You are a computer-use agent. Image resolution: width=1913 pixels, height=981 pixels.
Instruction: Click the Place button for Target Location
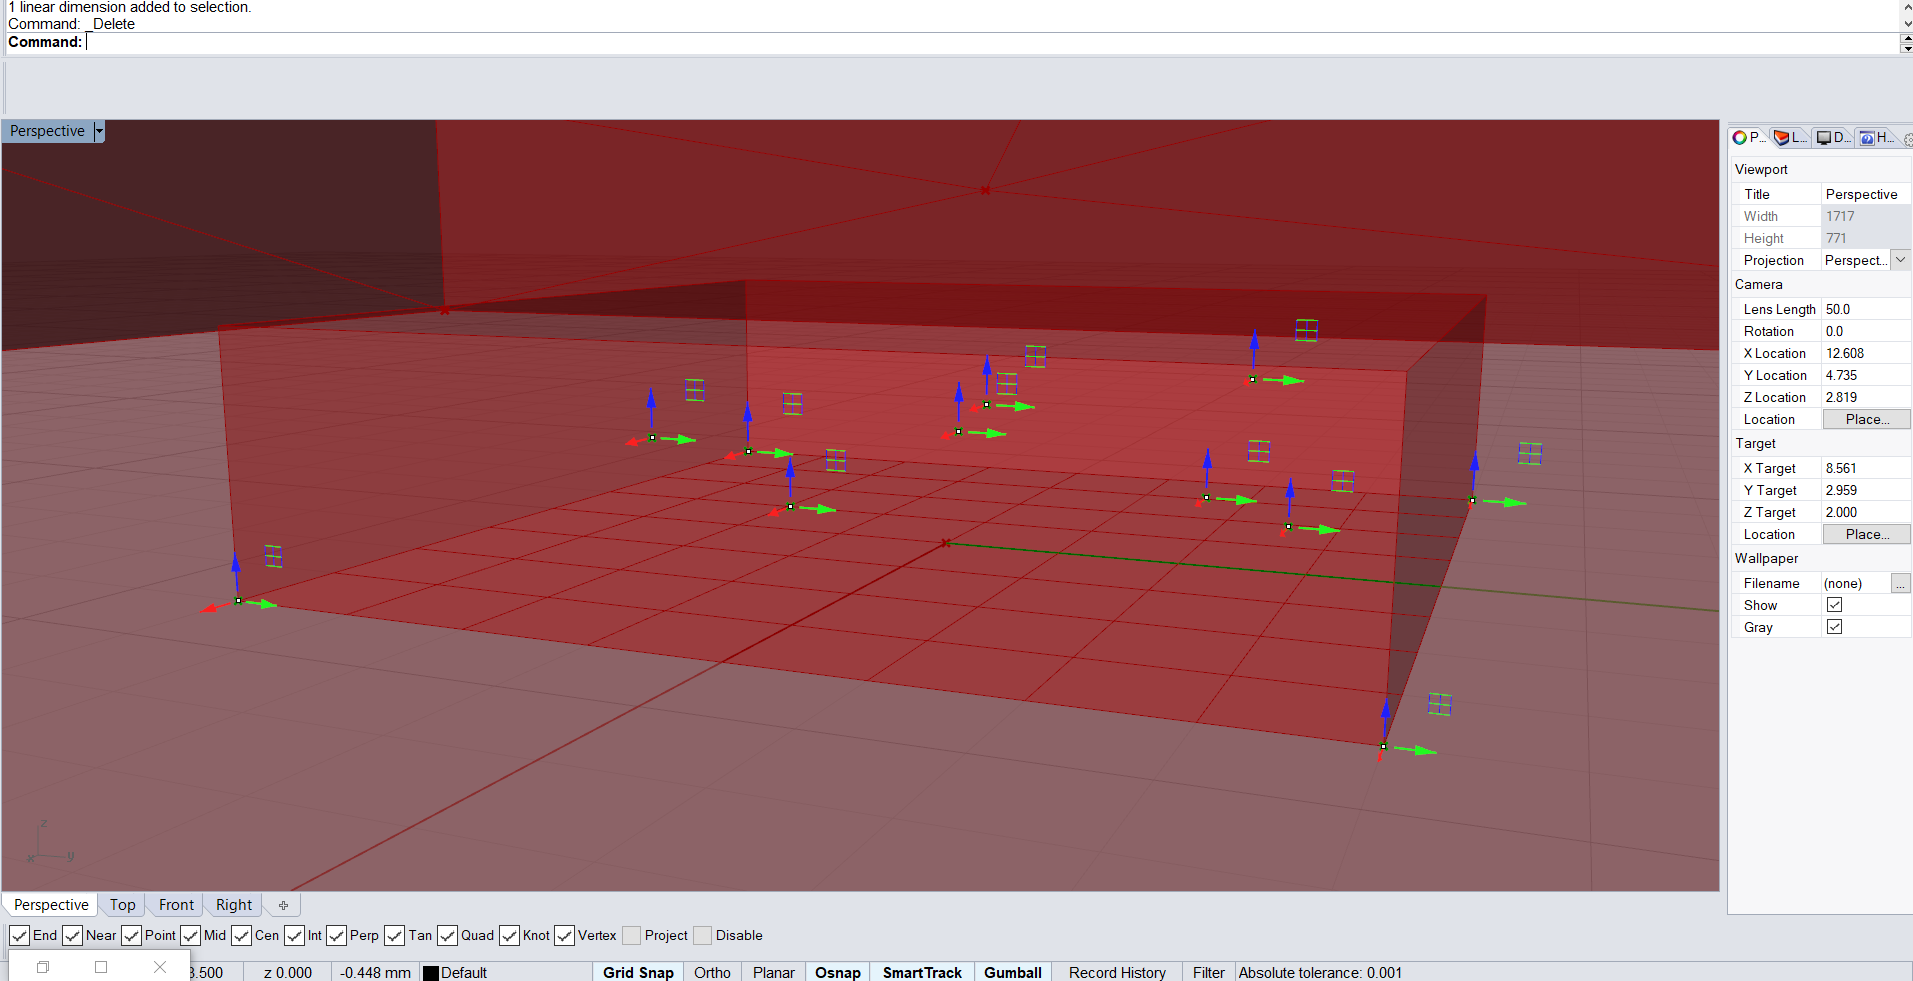click(1866, 534)
